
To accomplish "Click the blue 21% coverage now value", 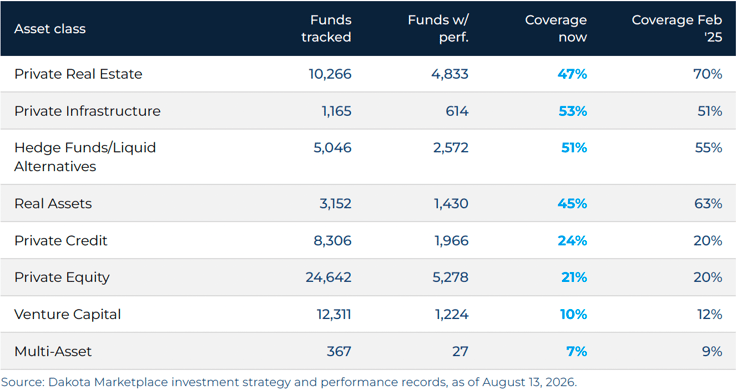I will point(574,277).
